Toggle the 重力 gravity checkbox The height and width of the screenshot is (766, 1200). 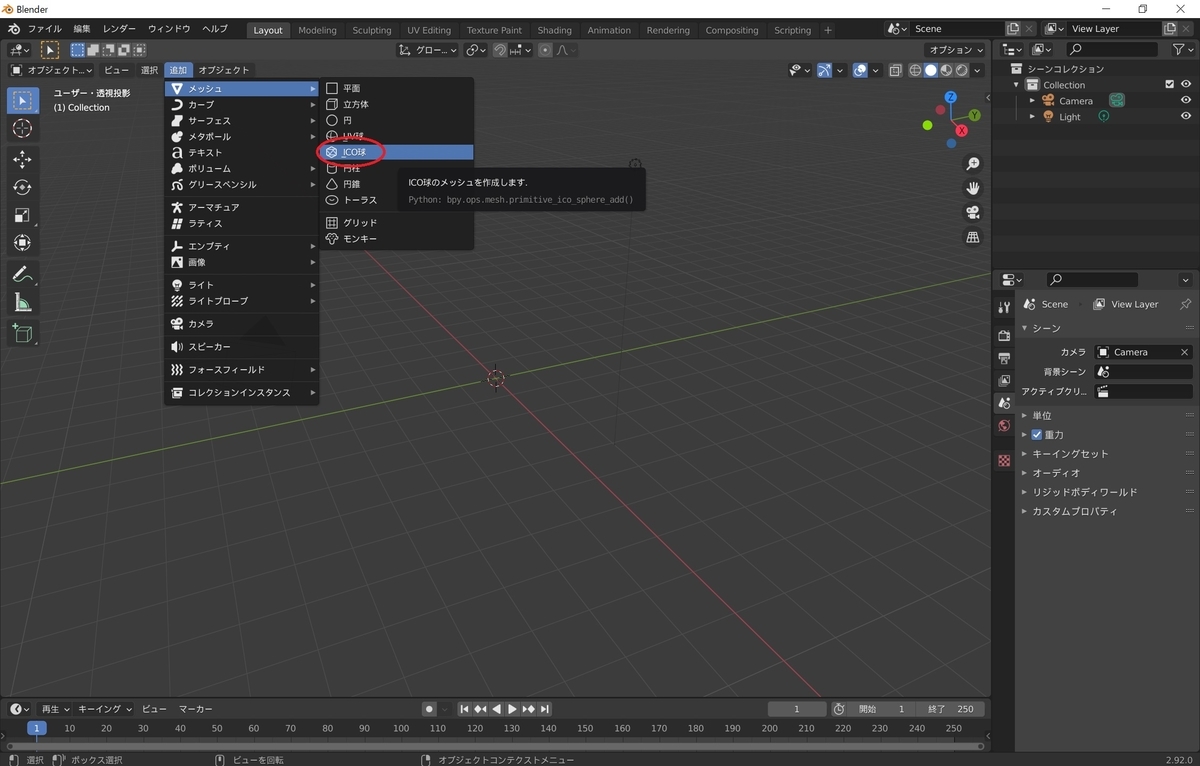1037,435
